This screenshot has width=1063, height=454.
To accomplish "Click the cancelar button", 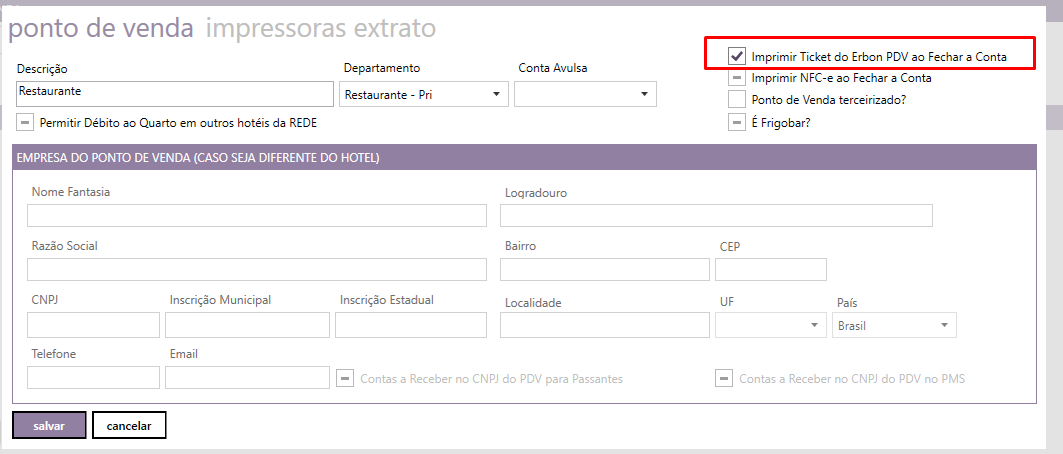I will click(129, 425).
